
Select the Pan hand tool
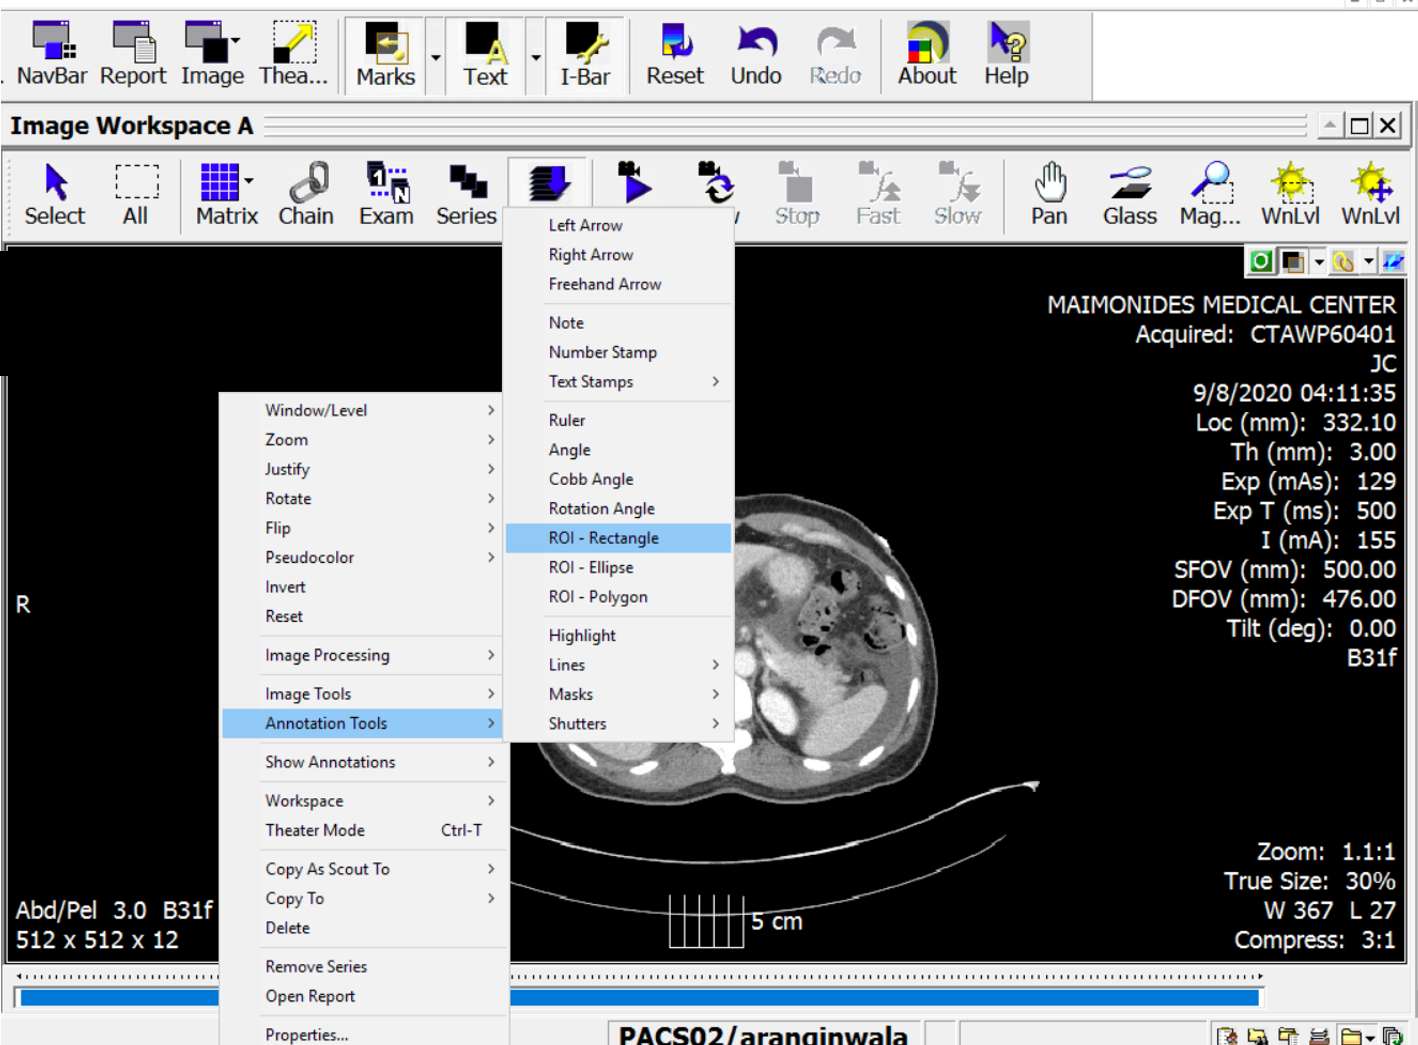tap(1050, 195)
